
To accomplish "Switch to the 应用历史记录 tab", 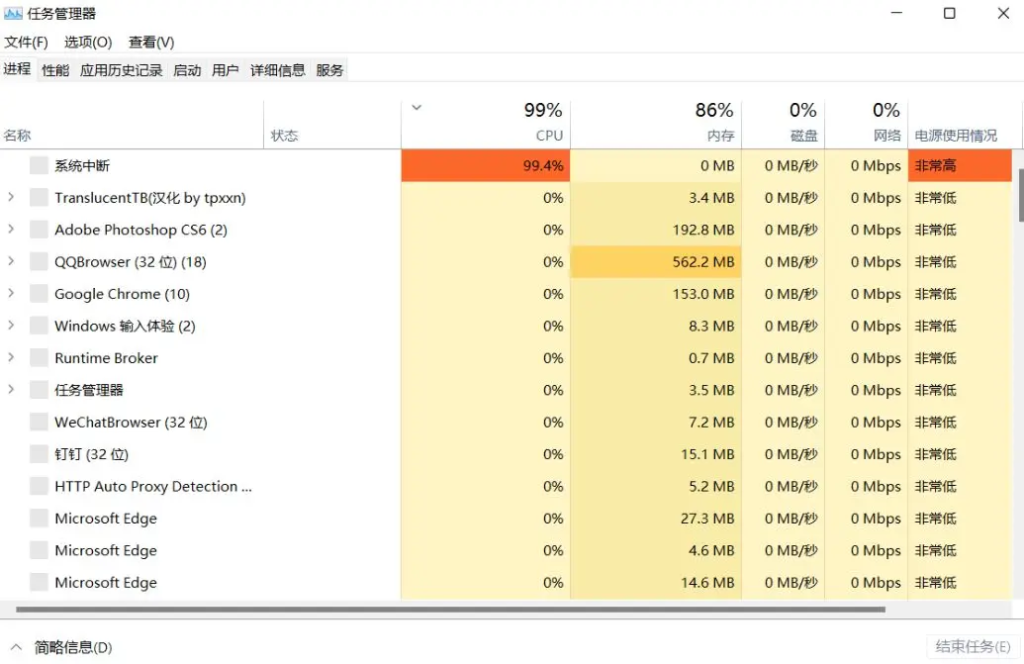I will pos(121,70).
